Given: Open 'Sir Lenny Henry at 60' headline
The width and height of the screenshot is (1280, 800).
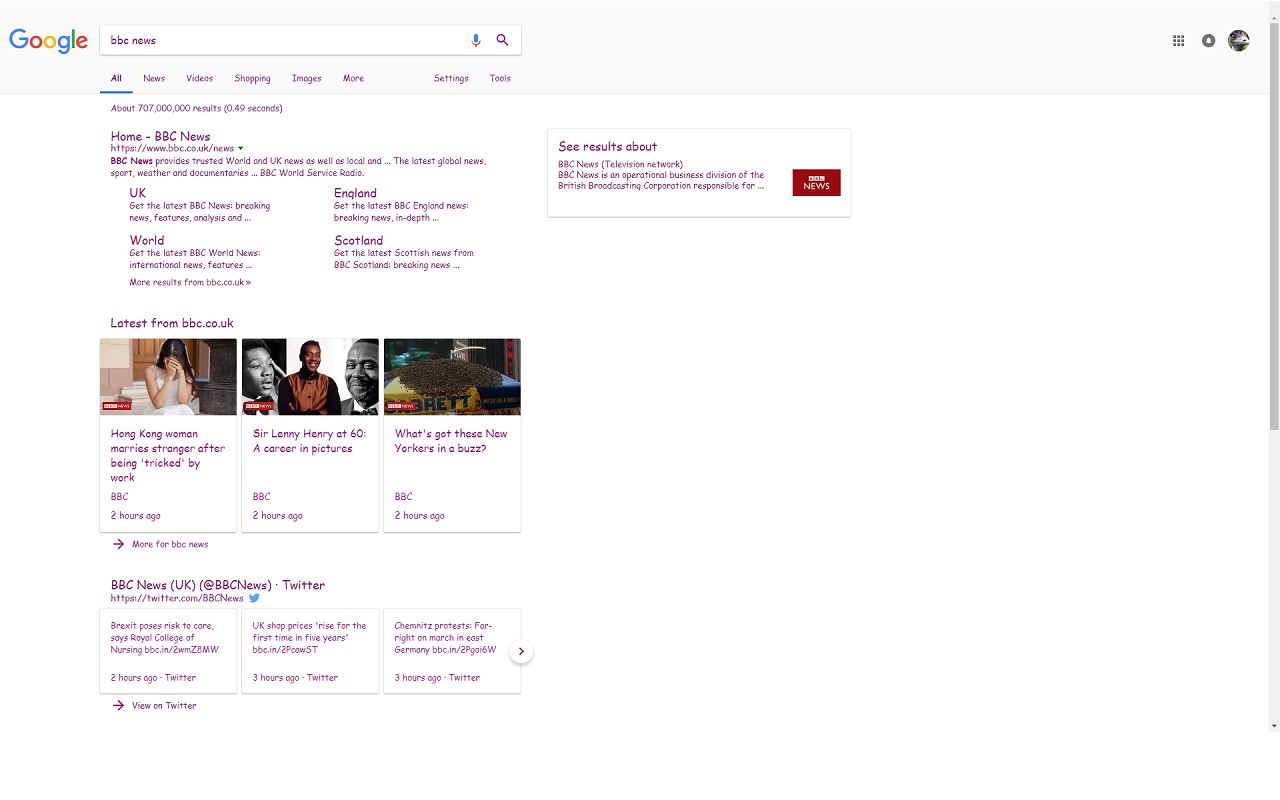Looking at the screenshot, I should pos(309,441).
